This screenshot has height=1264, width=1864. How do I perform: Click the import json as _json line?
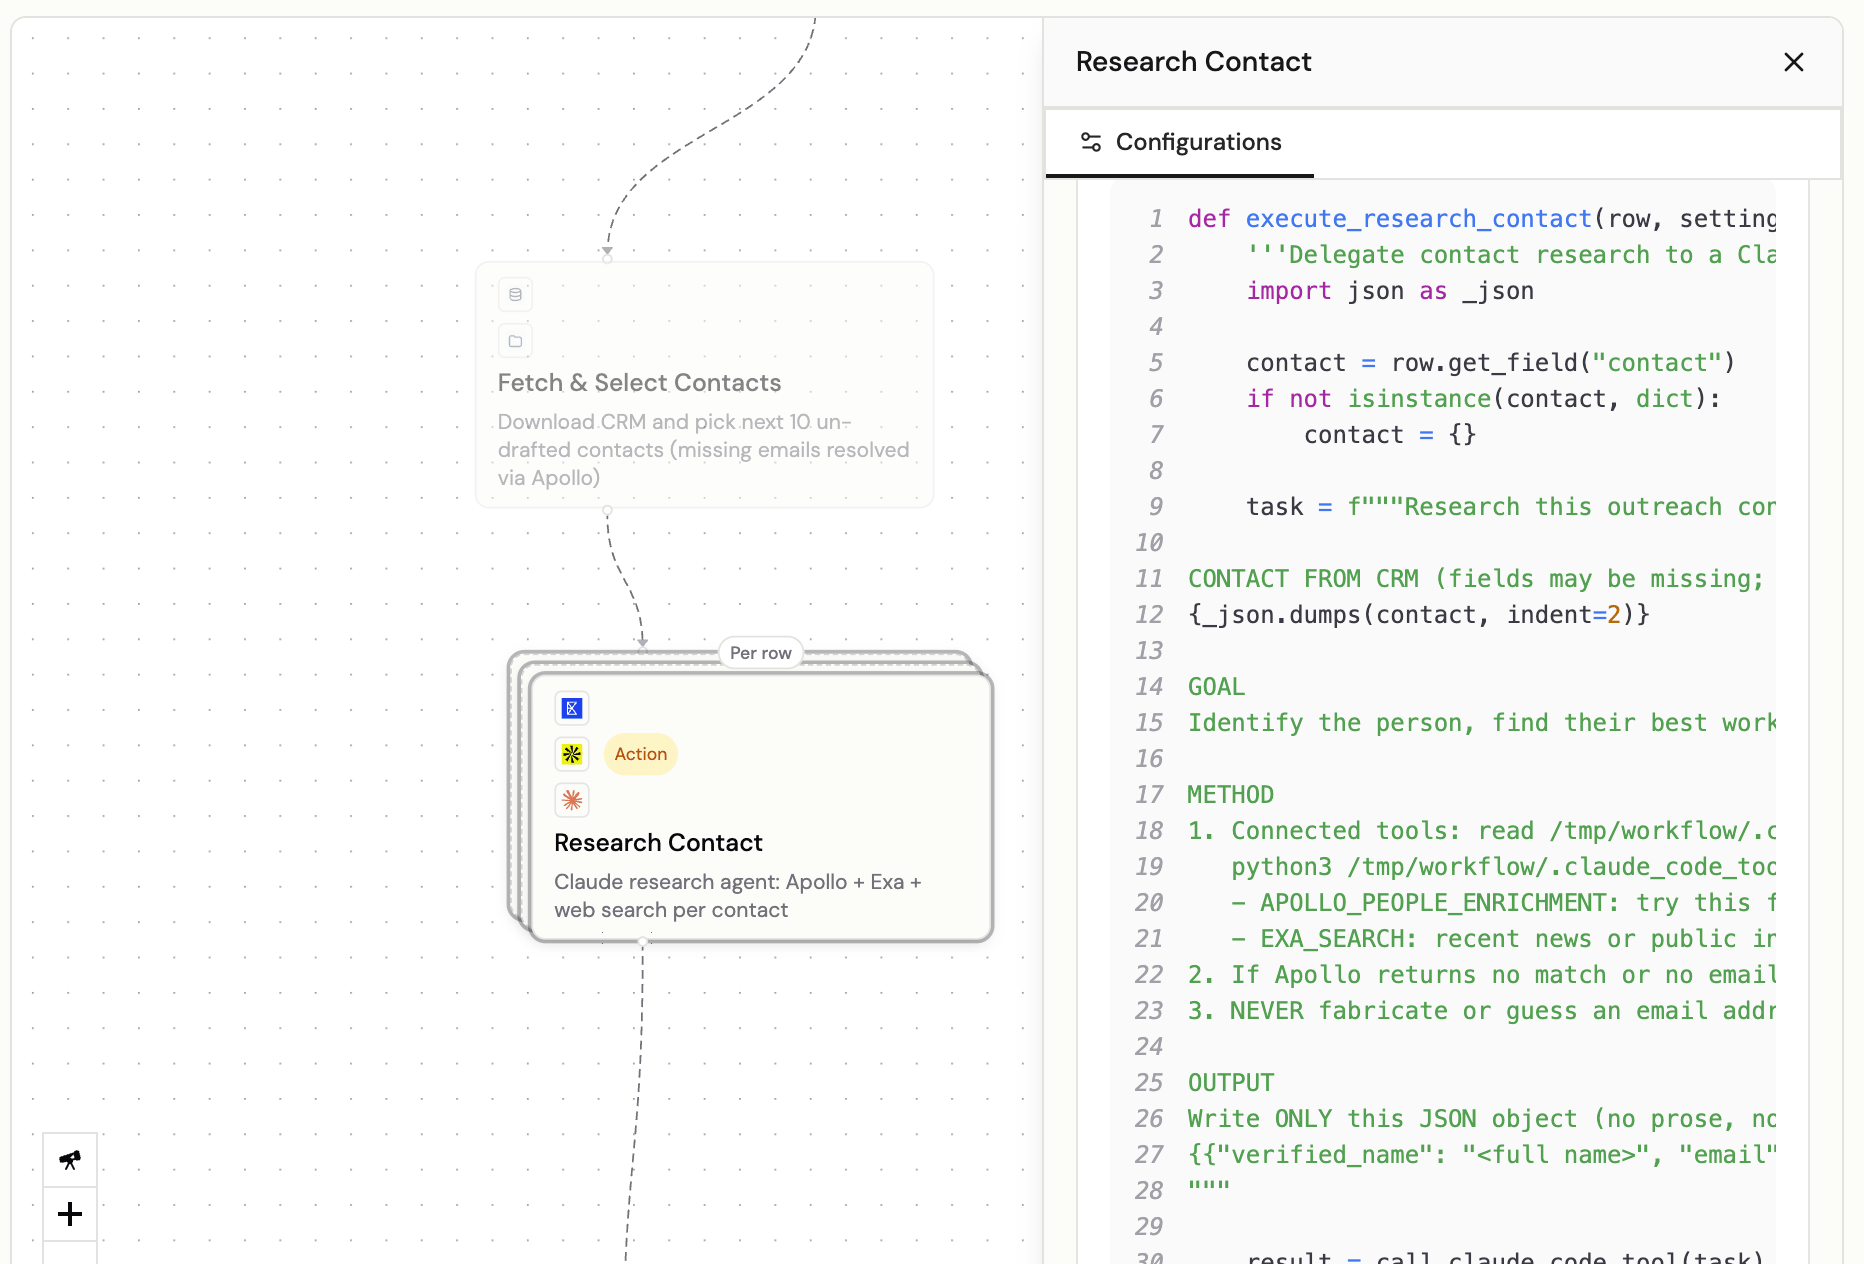click(x=1390, y=291)
